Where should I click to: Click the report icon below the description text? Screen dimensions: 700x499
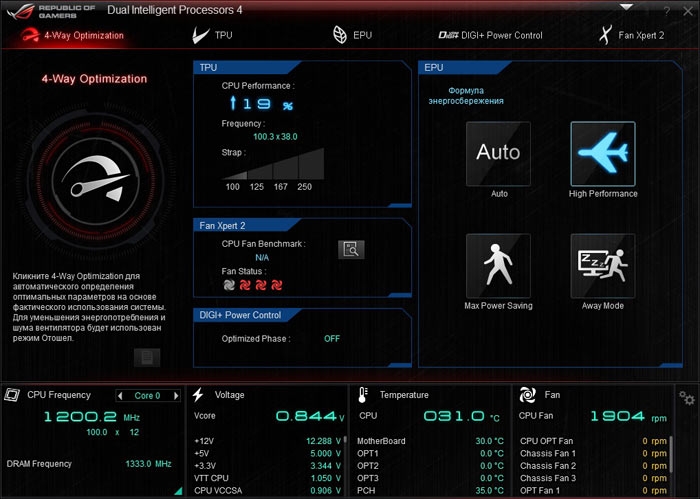pos(146,357)
